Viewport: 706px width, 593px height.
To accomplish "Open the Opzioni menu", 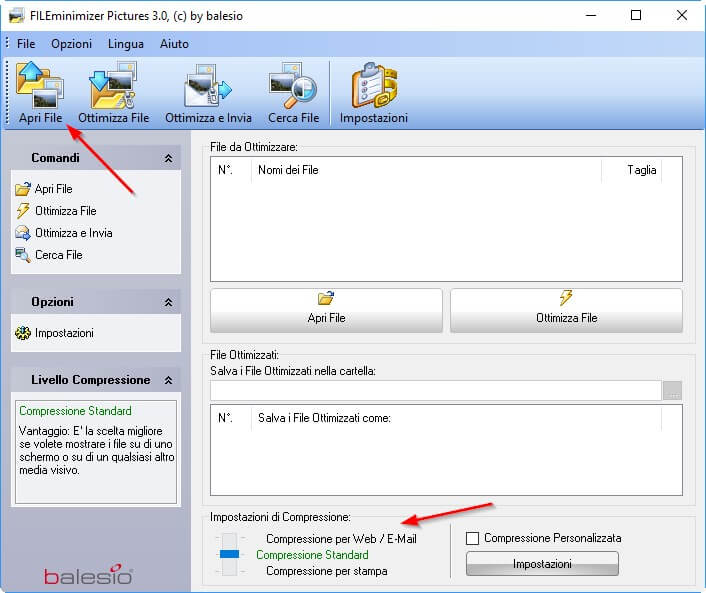I will [x=71, y=44].
